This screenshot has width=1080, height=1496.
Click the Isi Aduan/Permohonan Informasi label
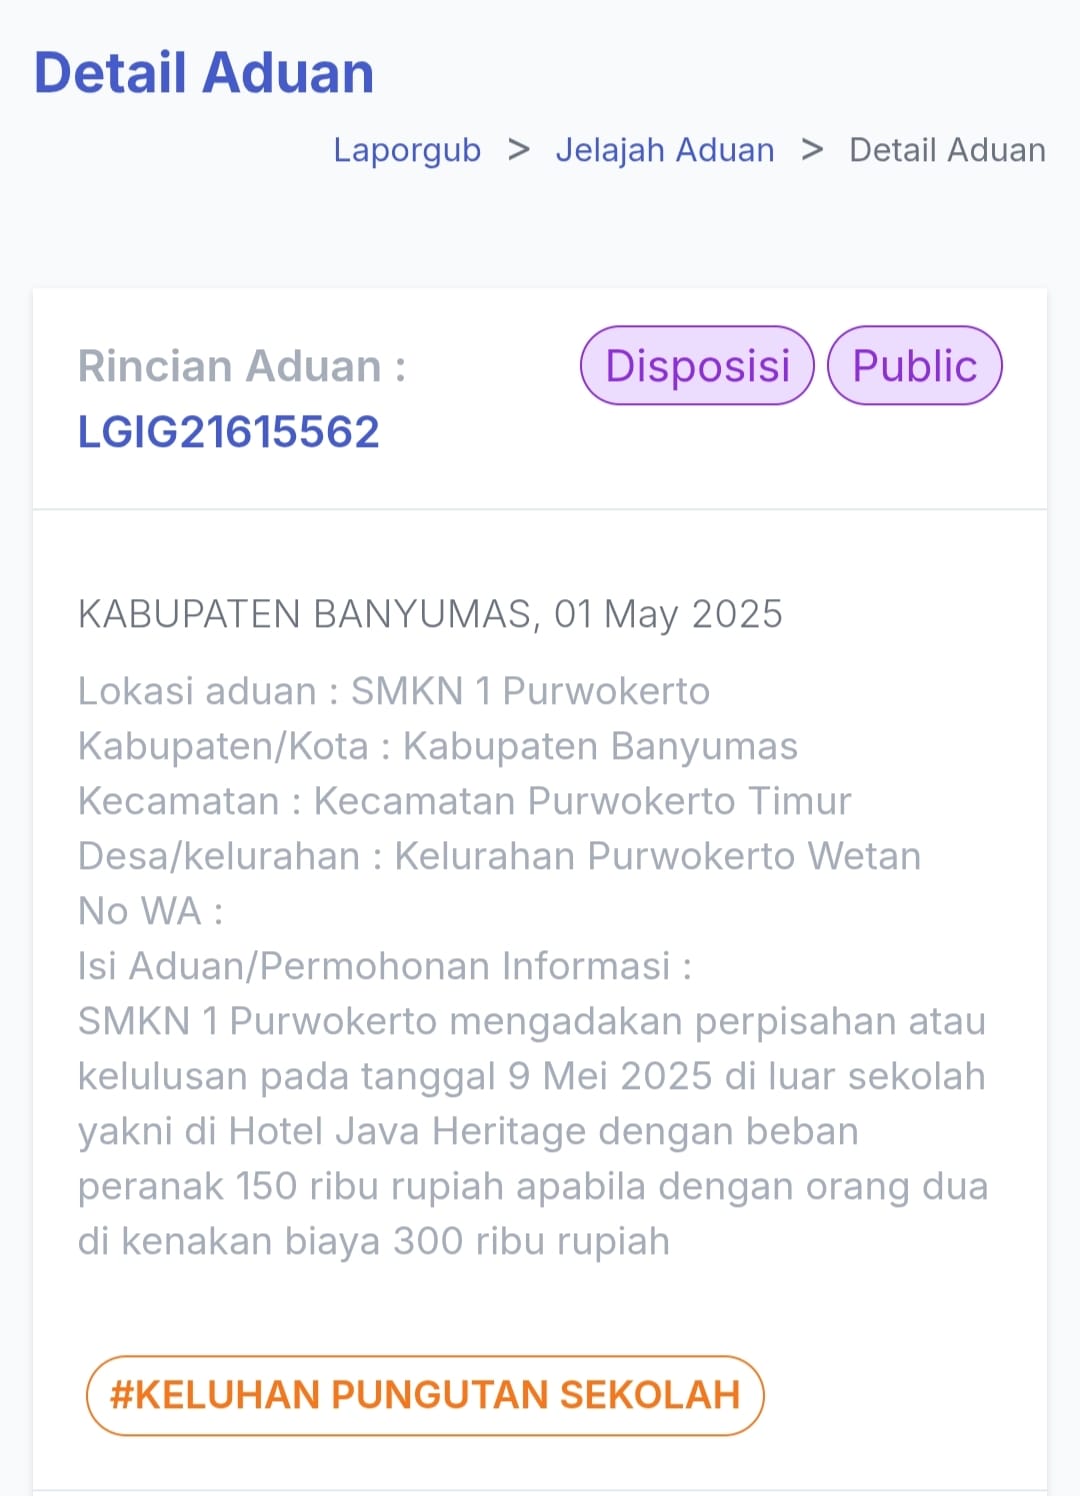(385, 966)
